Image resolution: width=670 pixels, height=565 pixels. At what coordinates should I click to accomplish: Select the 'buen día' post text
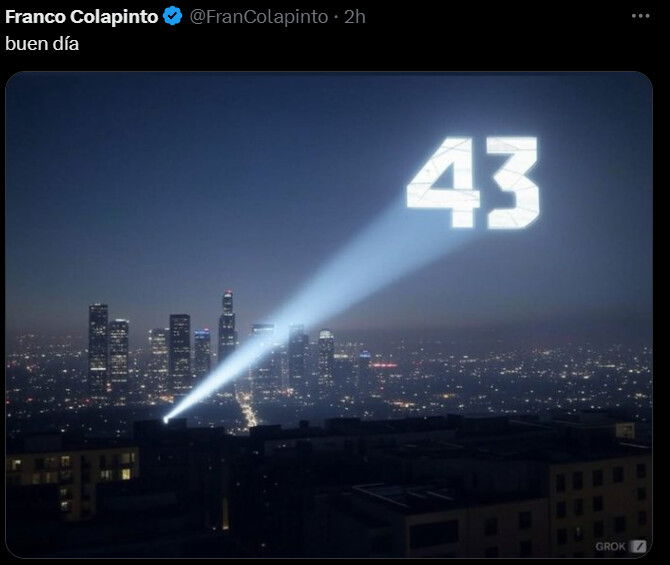tap(42, 44)
